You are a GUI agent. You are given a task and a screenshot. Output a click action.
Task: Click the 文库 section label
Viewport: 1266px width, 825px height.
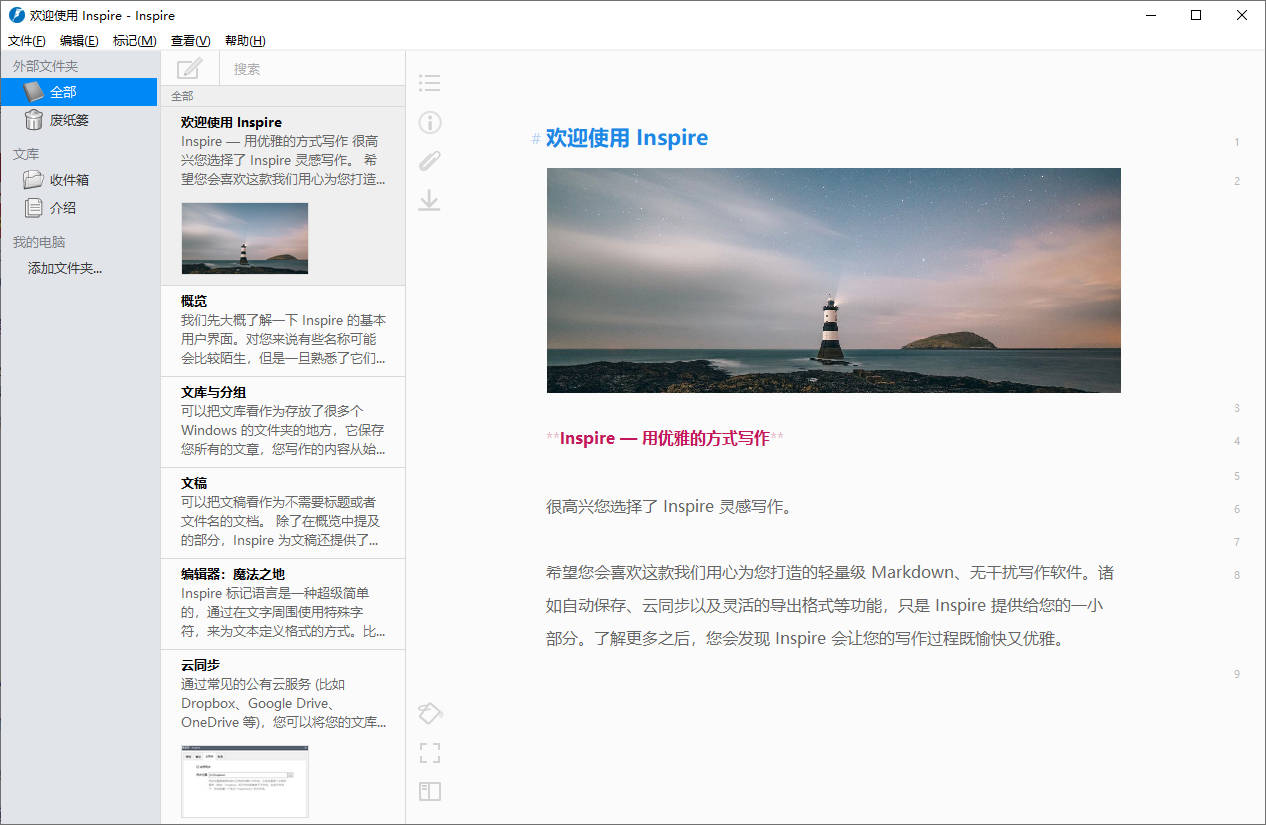tap(26, 154)
